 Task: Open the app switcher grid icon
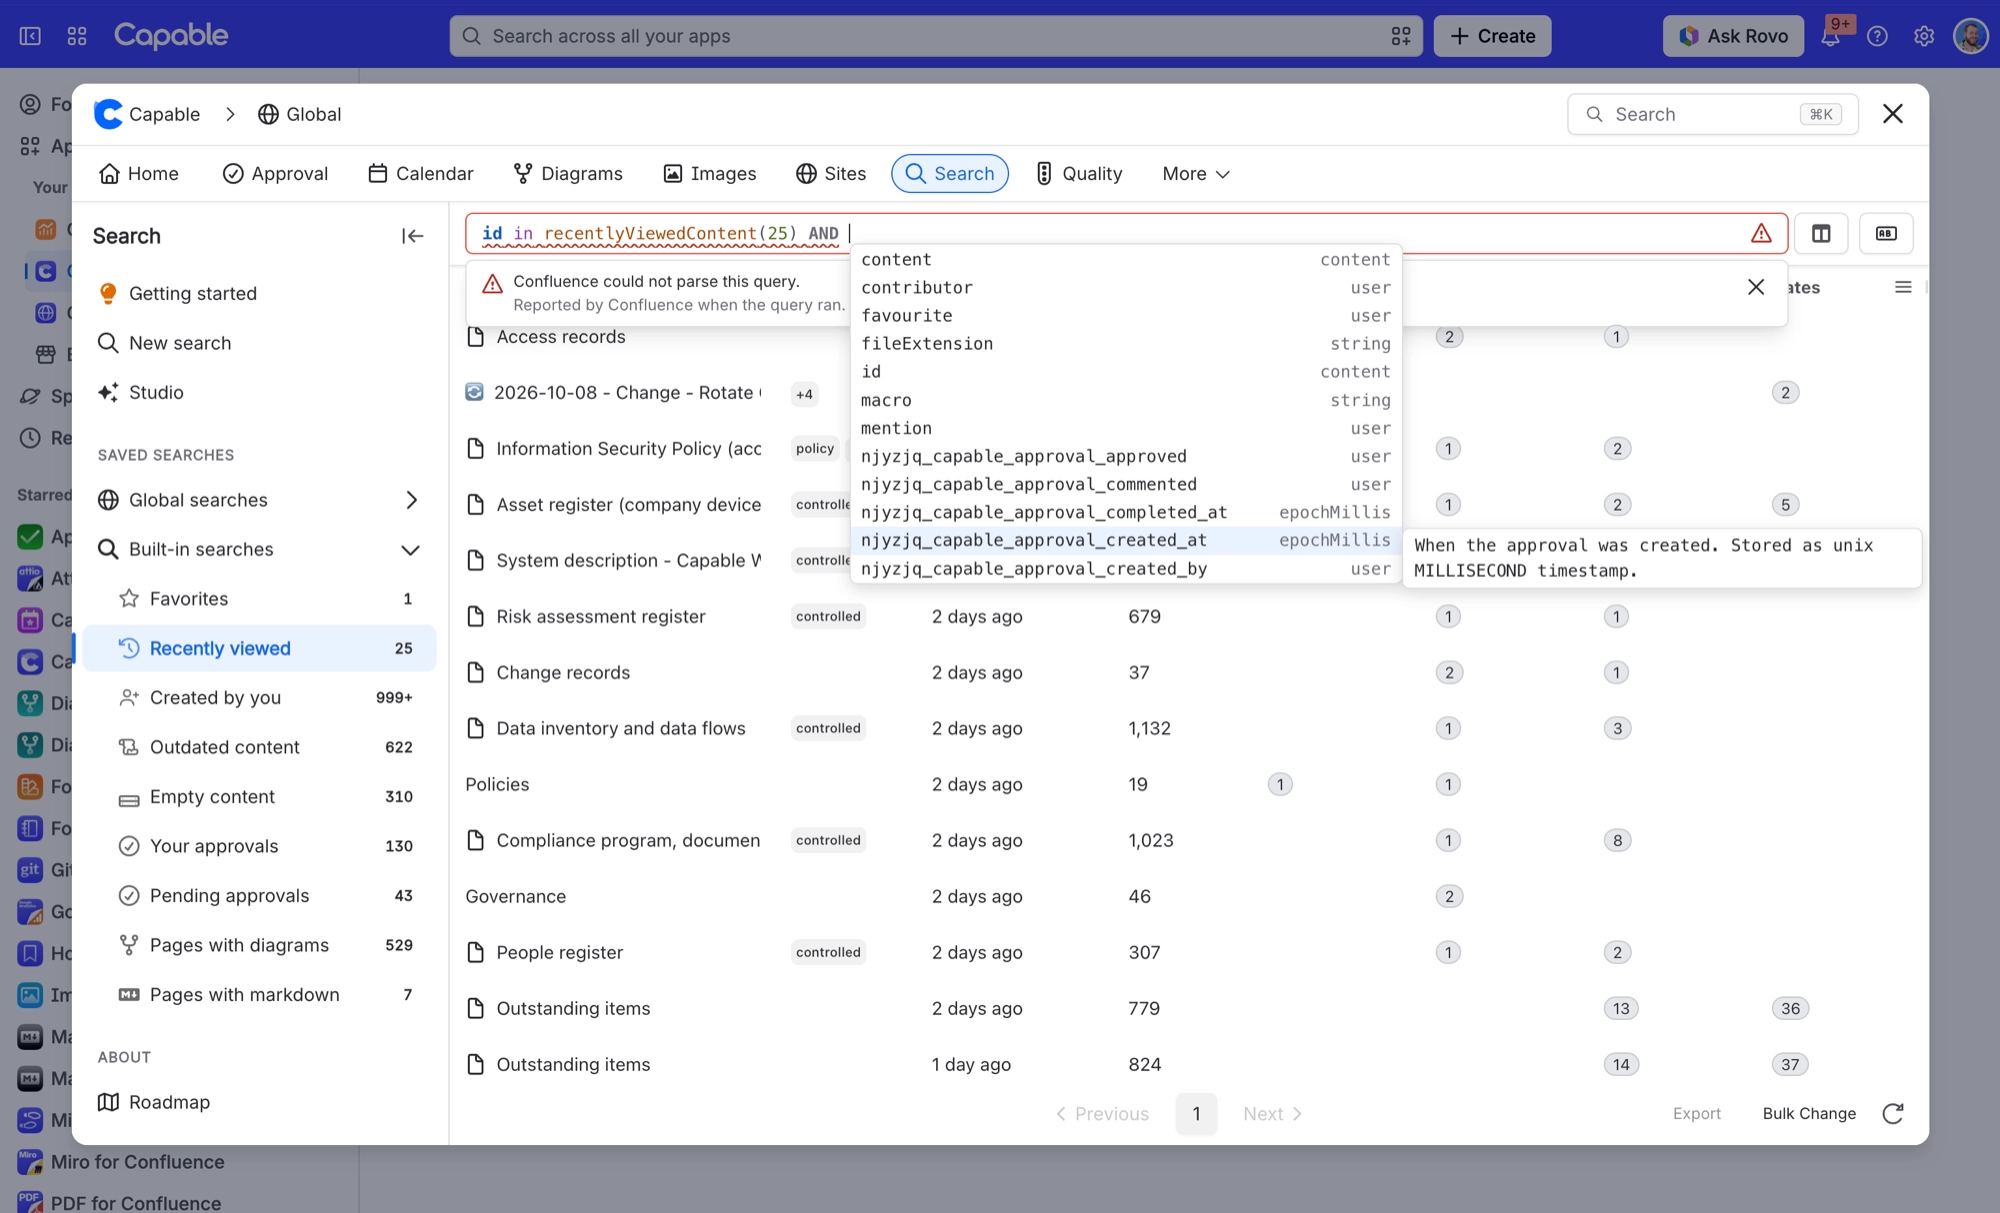pos(77,36)
